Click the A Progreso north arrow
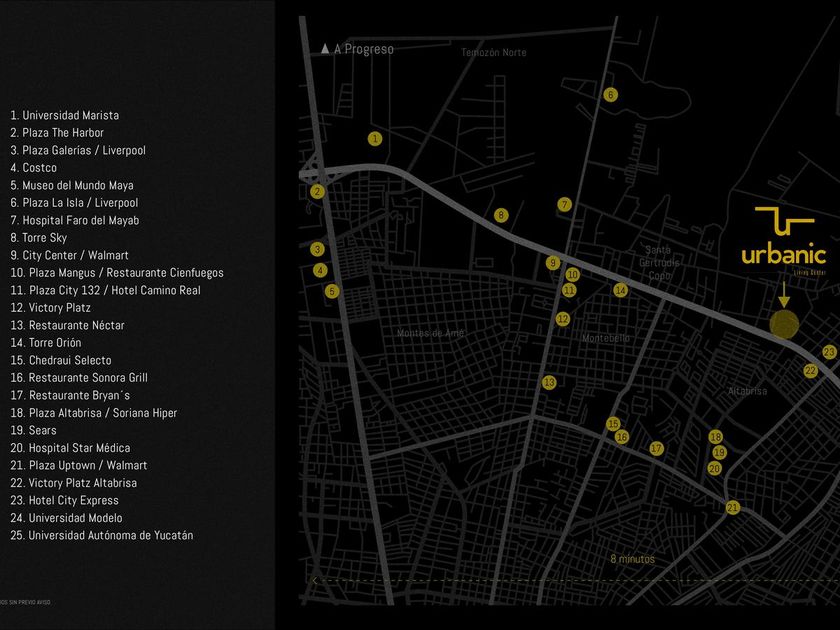This screenshot has width=840, height=630. [x=325, y=49]
